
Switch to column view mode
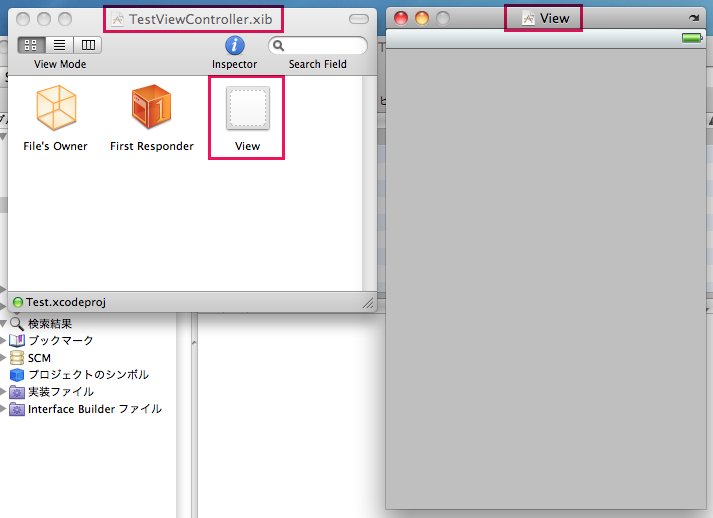point(88,45)
